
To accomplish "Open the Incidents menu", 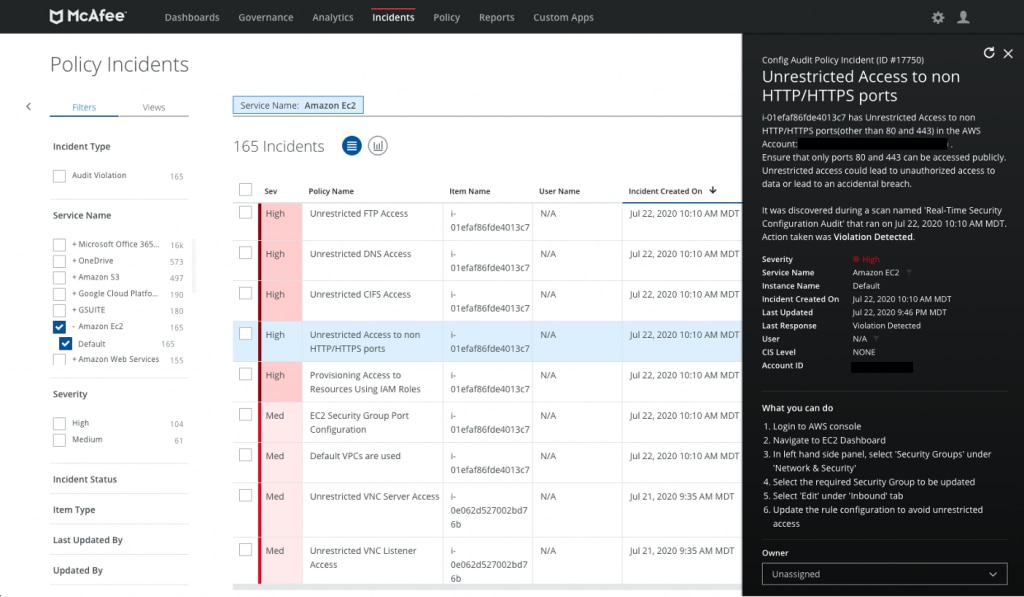I will (393, 18).
